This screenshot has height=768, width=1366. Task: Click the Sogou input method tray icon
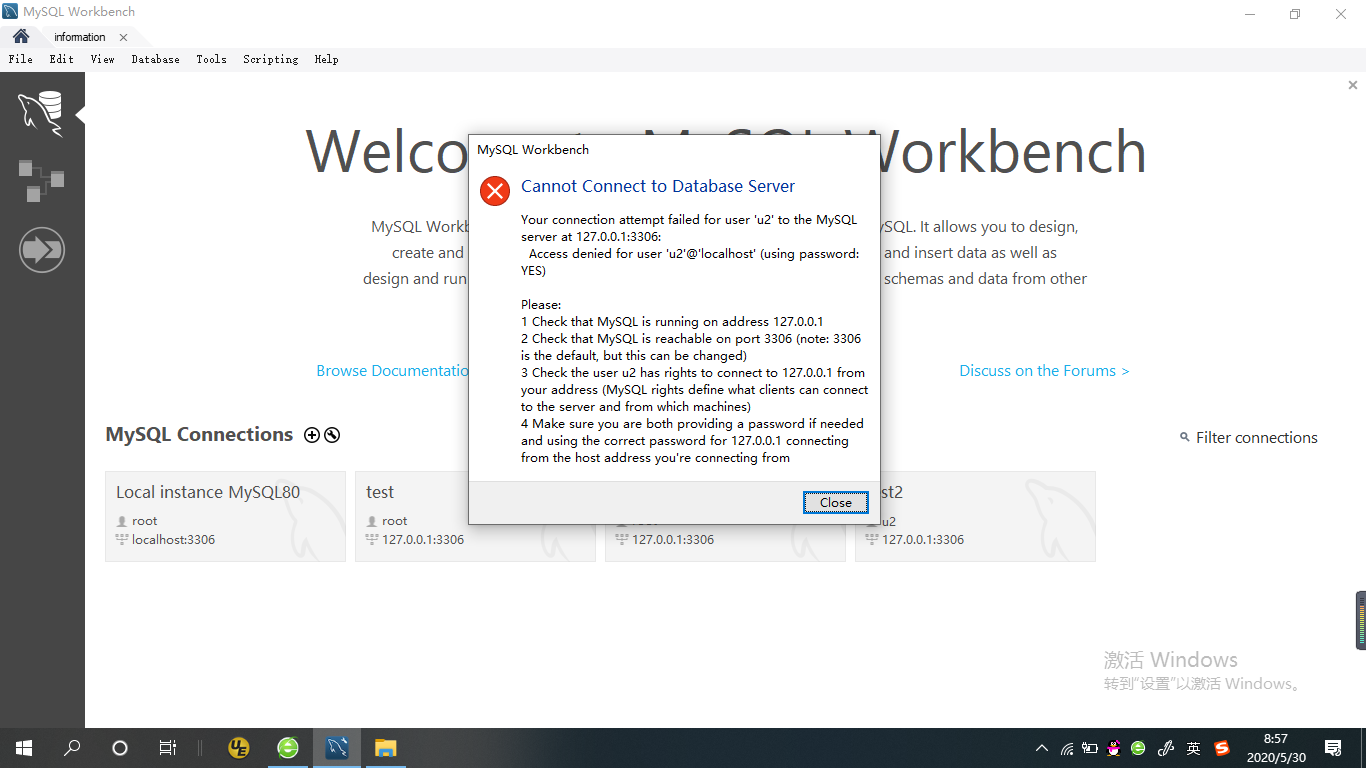(1222, 748)
